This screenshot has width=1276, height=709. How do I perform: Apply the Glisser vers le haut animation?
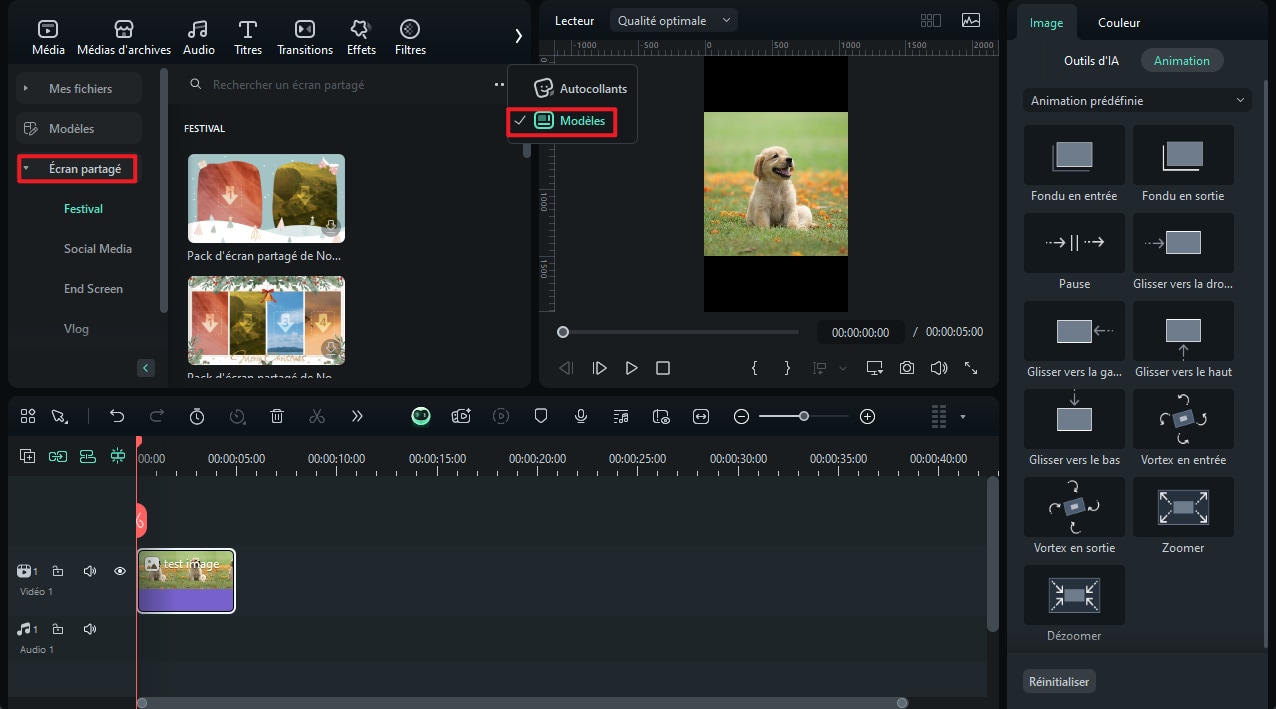(1183, 341)
